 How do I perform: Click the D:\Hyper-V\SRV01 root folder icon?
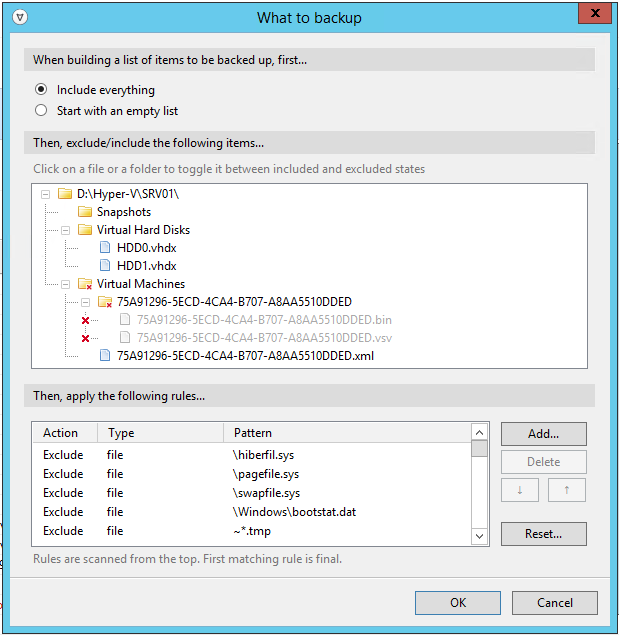[65, 193]
